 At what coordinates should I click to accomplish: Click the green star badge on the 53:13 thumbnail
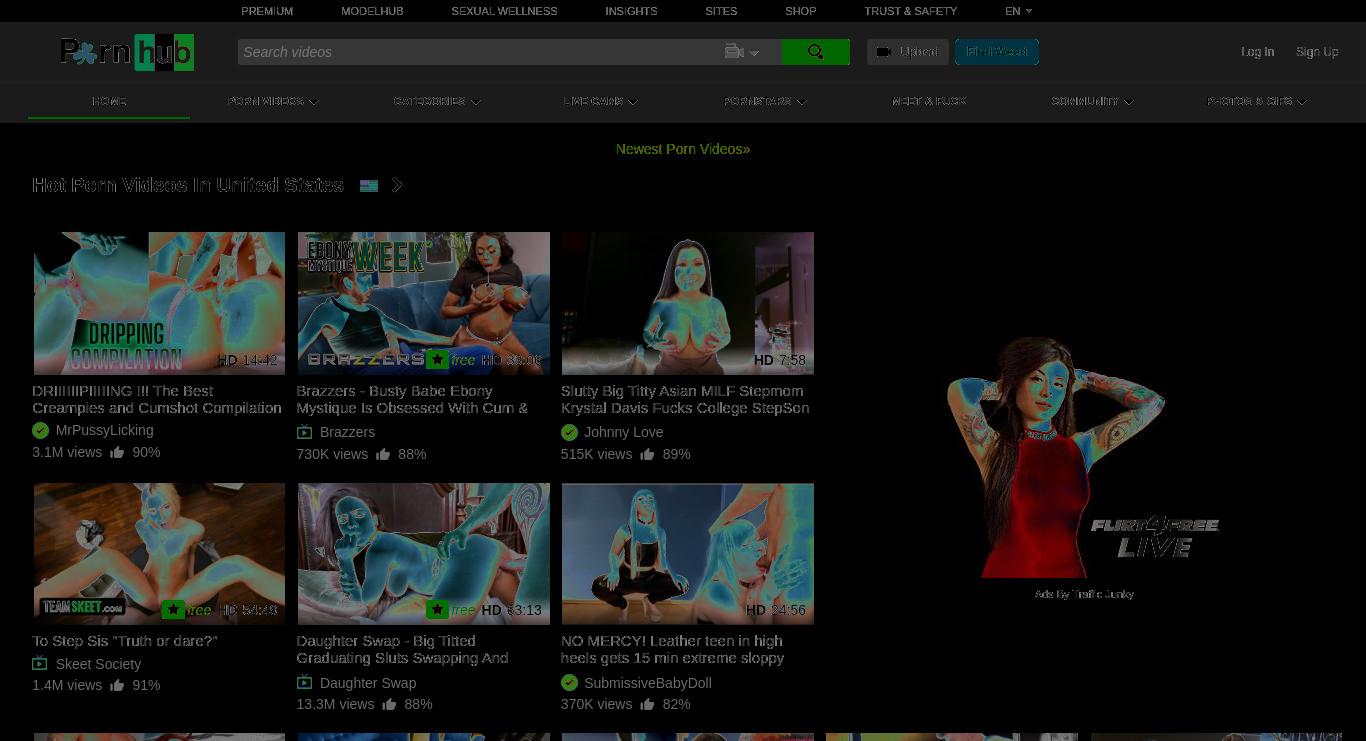click(x=437, y=610)
